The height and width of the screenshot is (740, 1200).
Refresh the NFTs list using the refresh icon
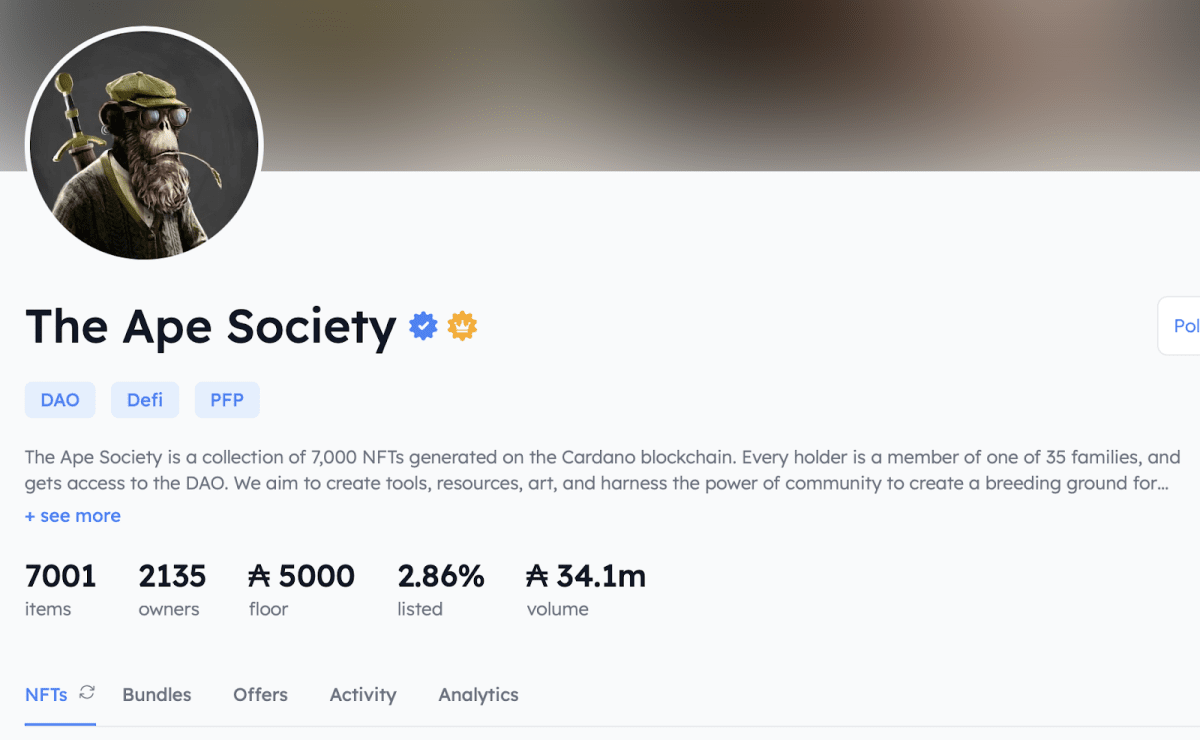pyautogui.click(x=86, y=693)
